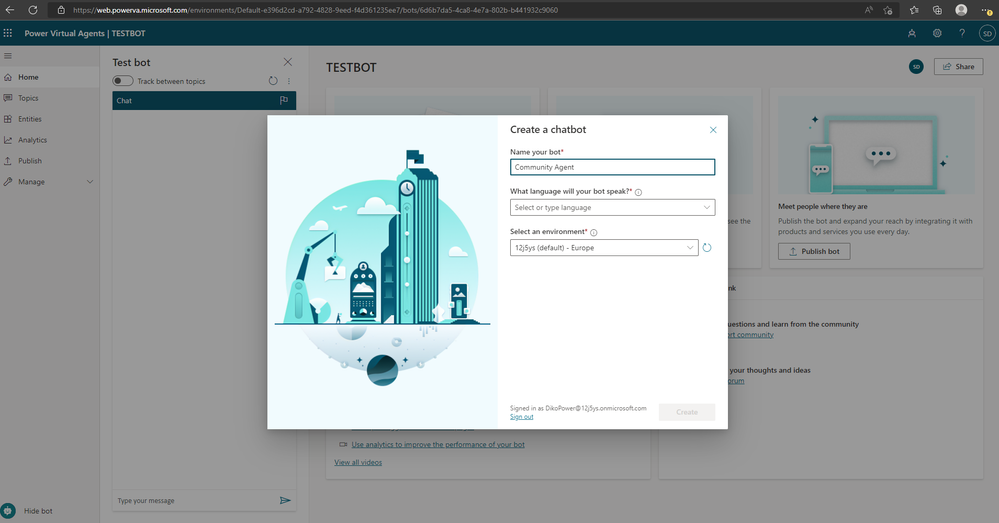Image resolution: width=999 pixels, height=523 pixels.
Task: Open Manage in the sidebar
Action: 50,182
